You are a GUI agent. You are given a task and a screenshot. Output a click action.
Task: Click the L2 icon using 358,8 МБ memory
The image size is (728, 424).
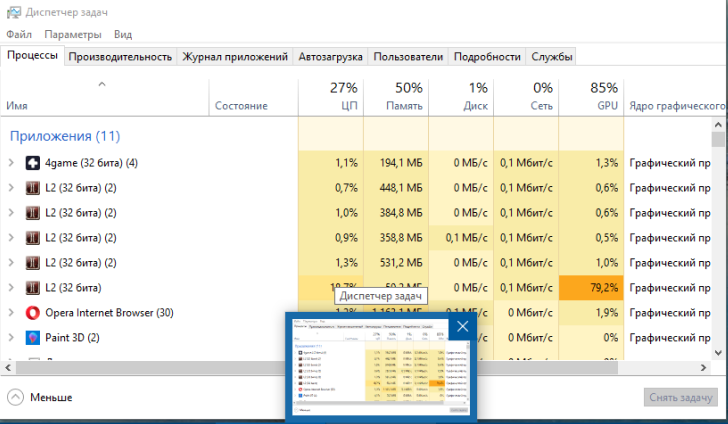pos(33,238)
